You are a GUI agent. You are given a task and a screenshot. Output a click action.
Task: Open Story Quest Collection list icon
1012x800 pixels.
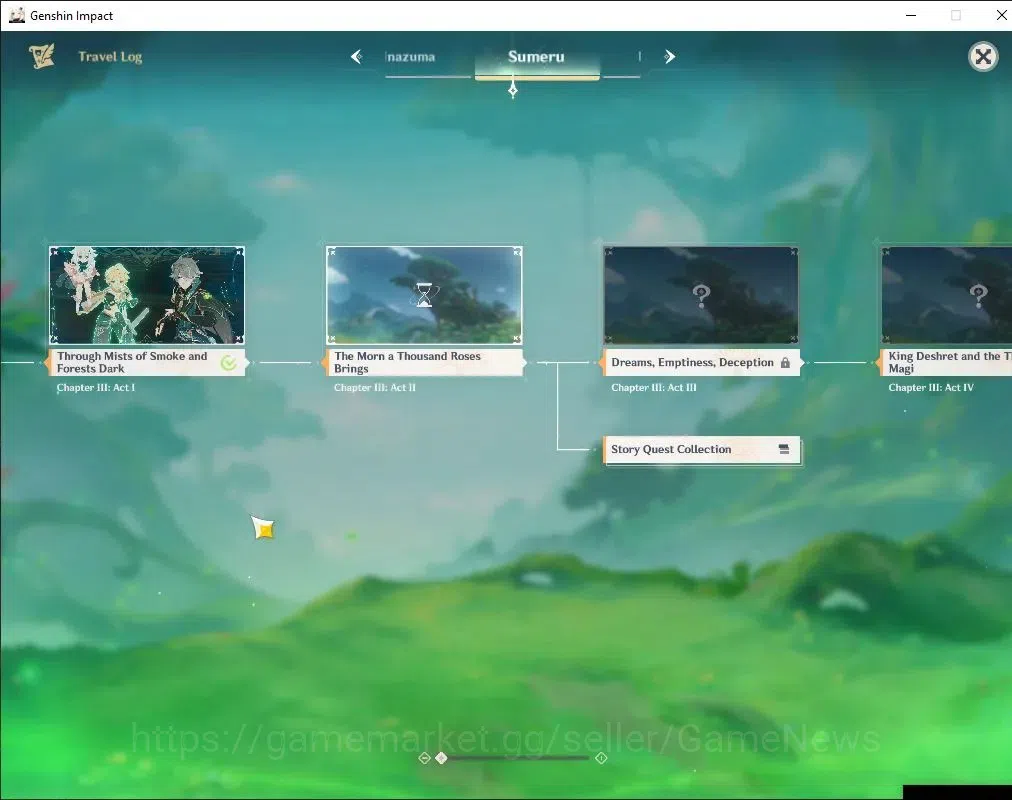784,449
